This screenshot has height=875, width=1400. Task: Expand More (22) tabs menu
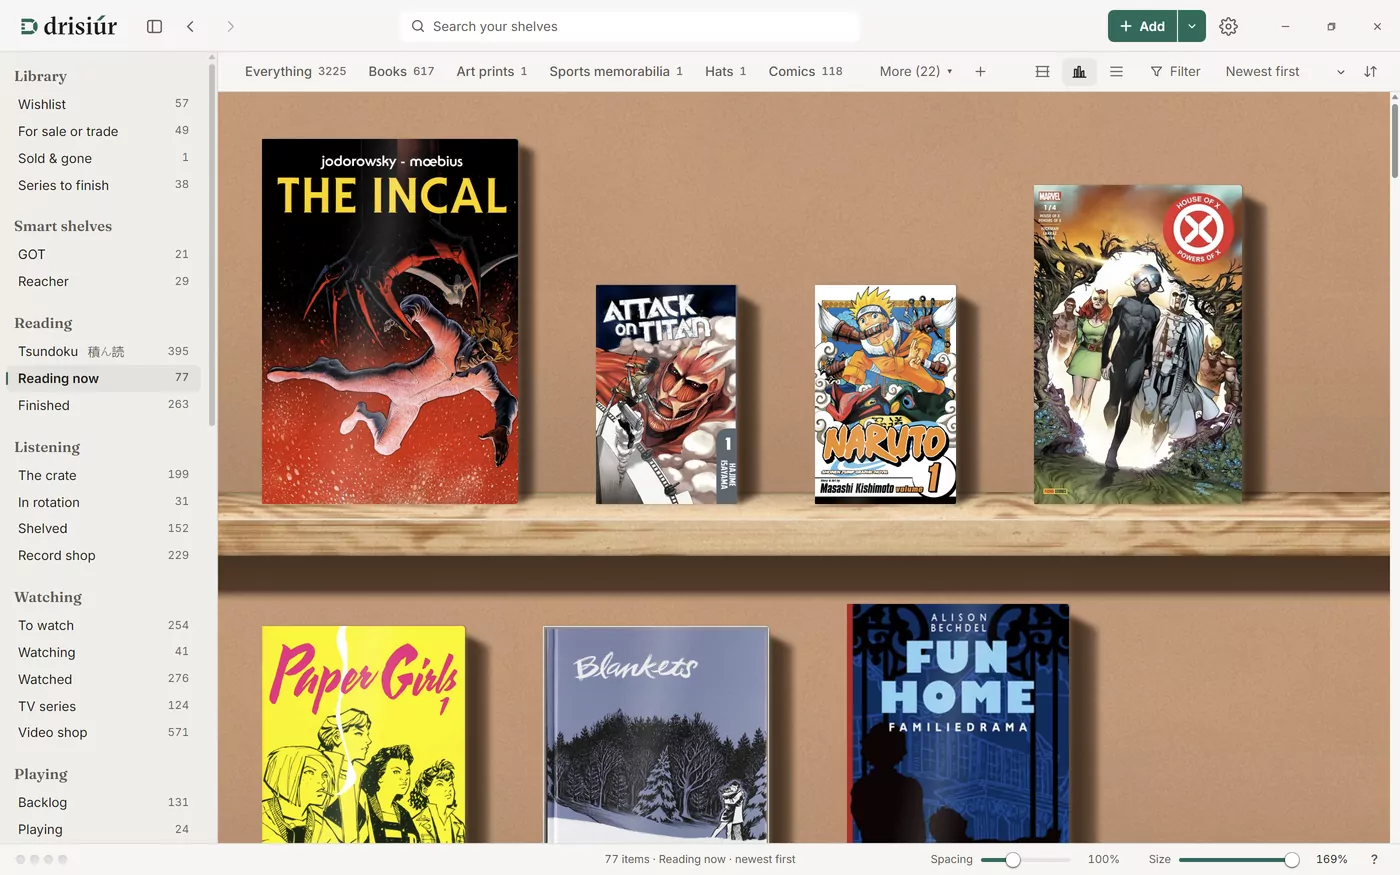[916, 71]
